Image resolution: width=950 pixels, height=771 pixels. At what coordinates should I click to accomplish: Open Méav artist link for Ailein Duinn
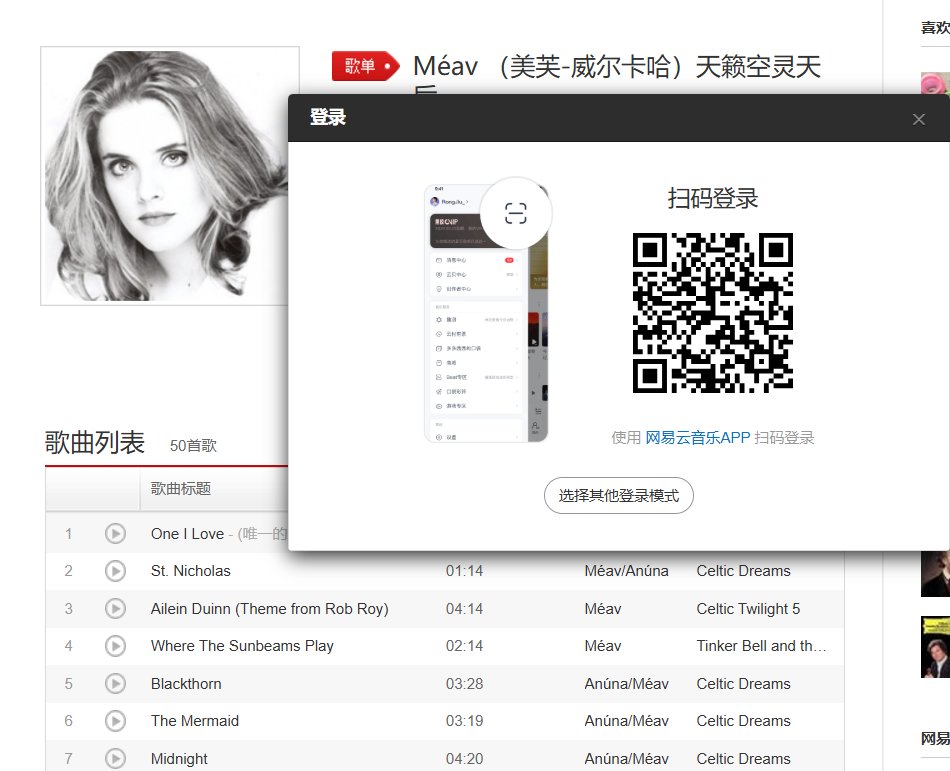[x=603, y=609]
